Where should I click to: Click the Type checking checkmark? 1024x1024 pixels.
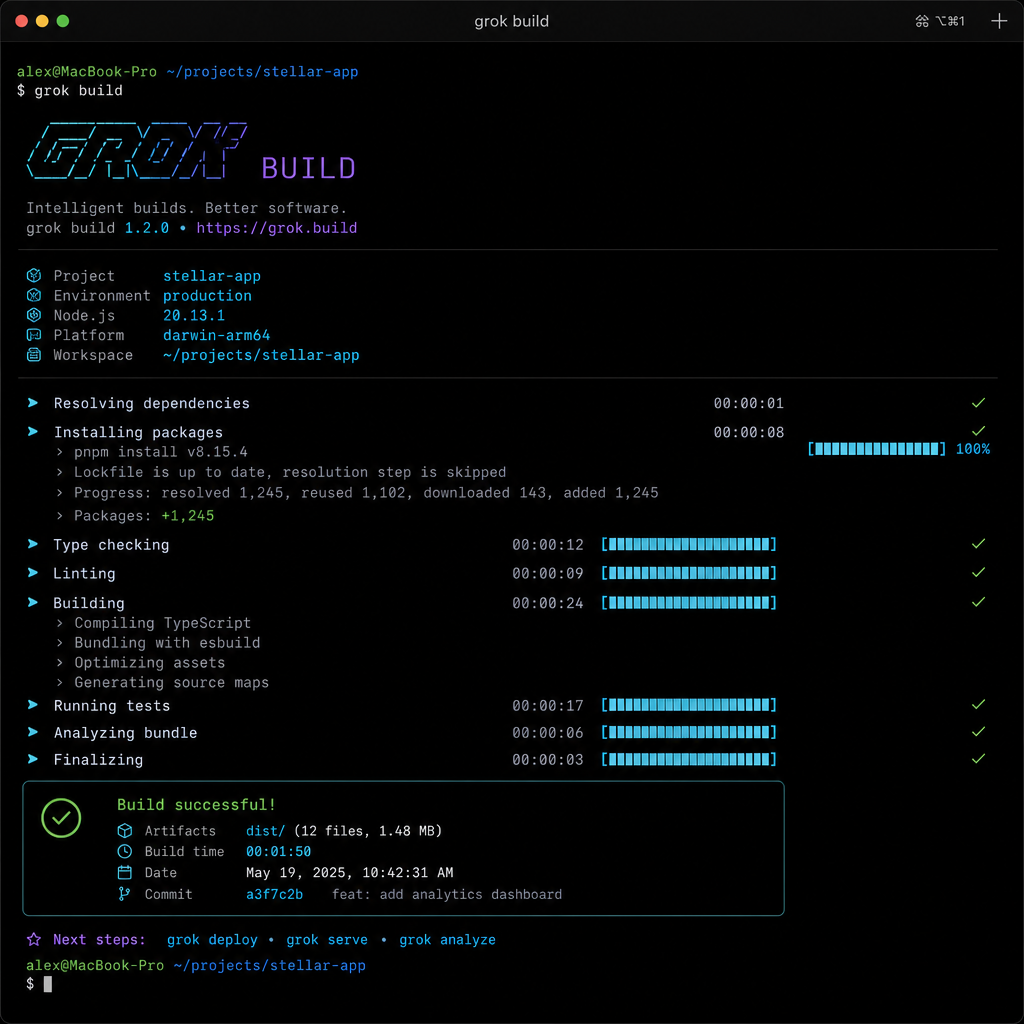point(978,543)
